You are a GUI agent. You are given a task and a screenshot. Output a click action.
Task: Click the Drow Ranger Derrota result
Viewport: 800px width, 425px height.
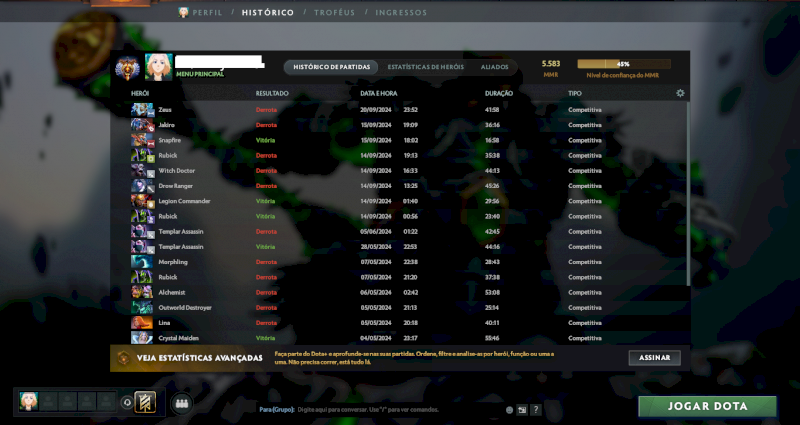coord(266,186)
